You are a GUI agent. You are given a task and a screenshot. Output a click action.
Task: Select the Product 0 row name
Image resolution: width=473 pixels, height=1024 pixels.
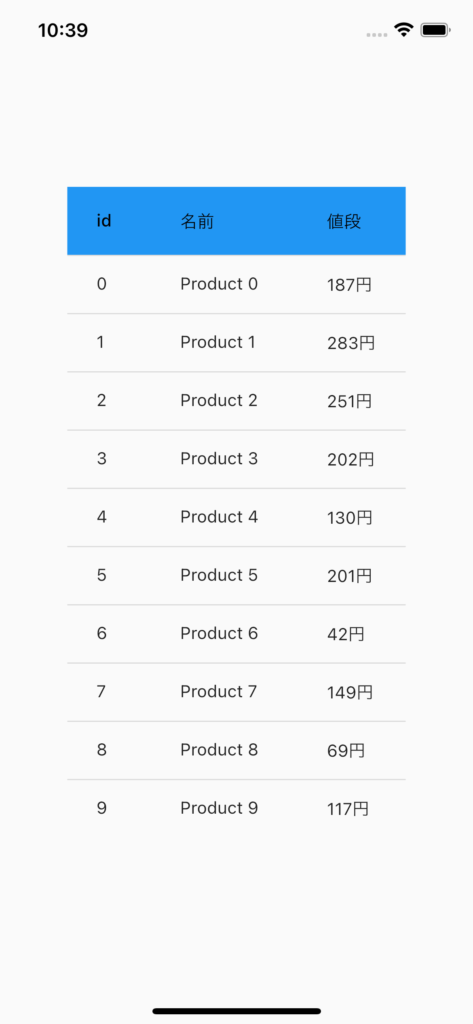(219, 284)
